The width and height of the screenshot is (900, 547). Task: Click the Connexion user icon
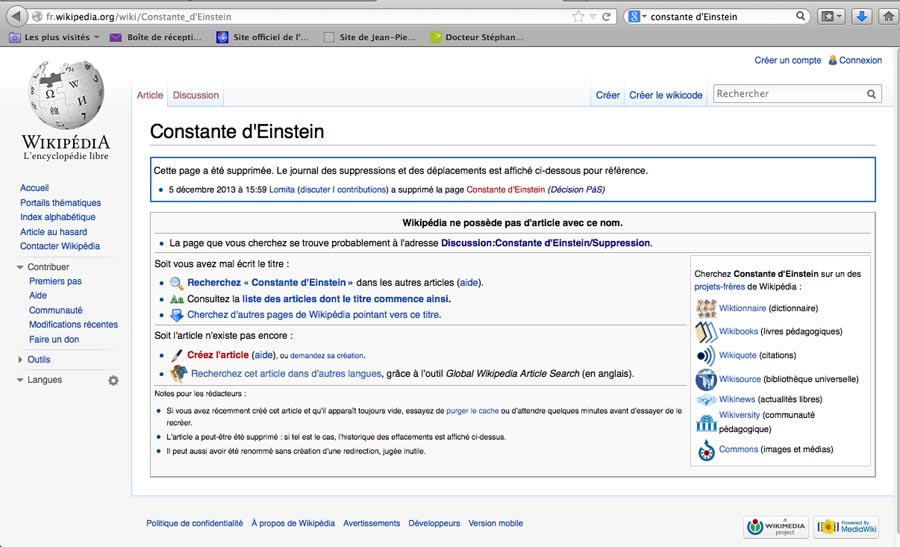pyautogui.click(x=832, y=60)
